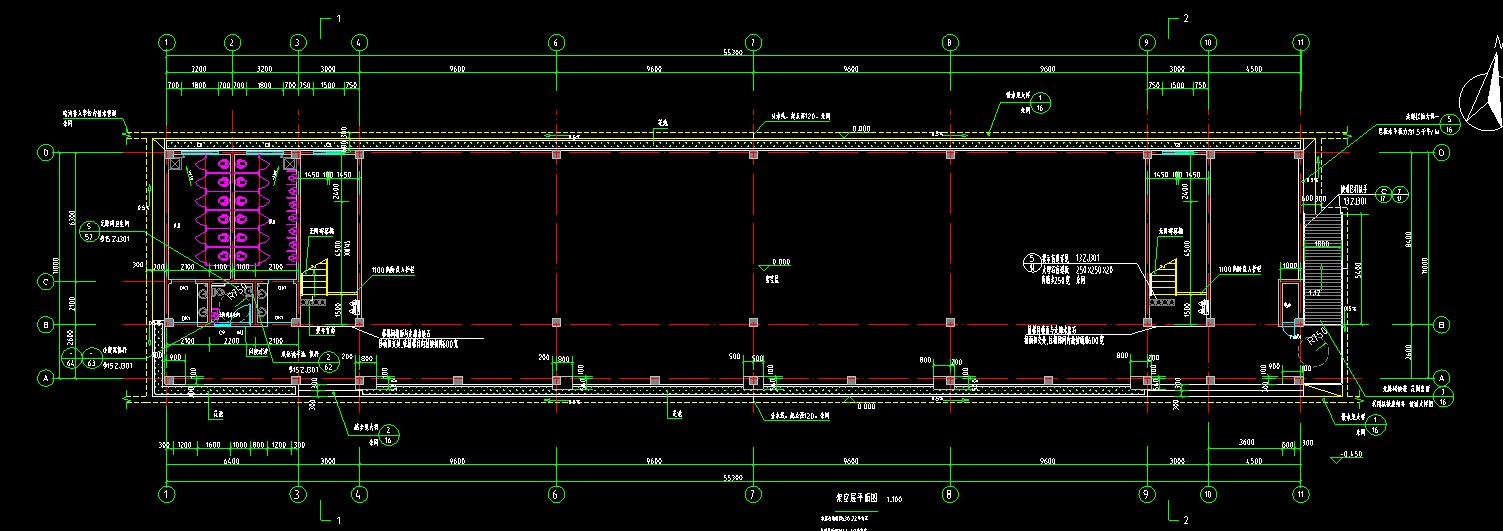
Task: Select axis bubble 1 at top left
Action: coord(167,43)
